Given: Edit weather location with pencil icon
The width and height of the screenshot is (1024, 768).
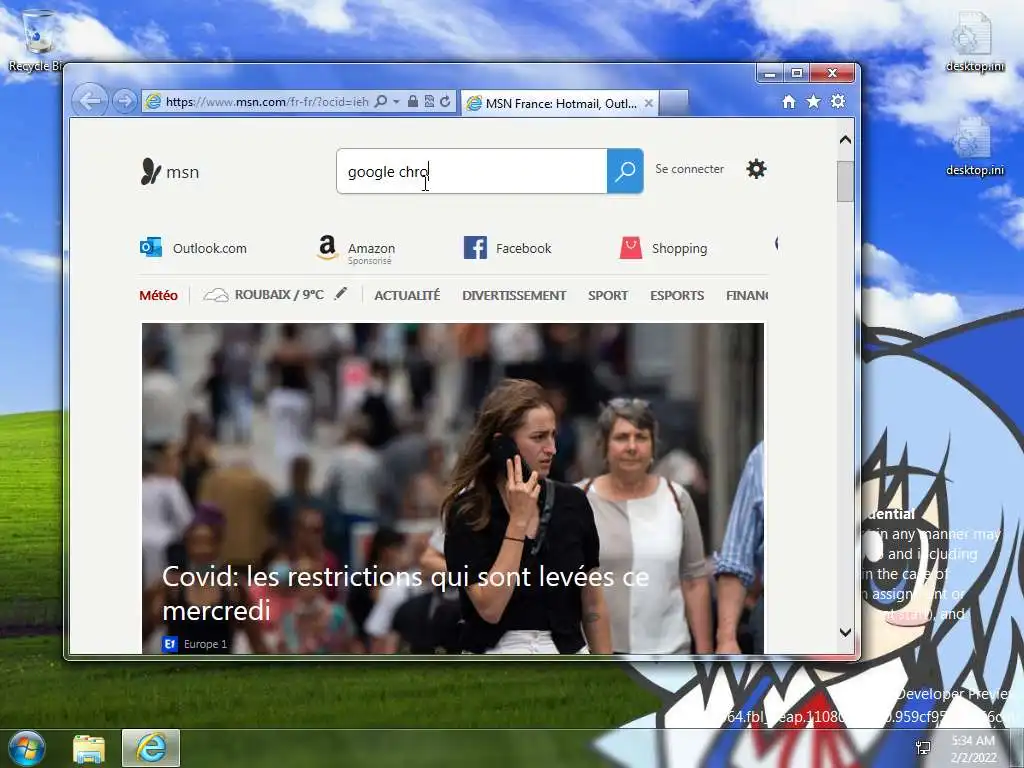Looking at the screenshot, I should (340, 294).
